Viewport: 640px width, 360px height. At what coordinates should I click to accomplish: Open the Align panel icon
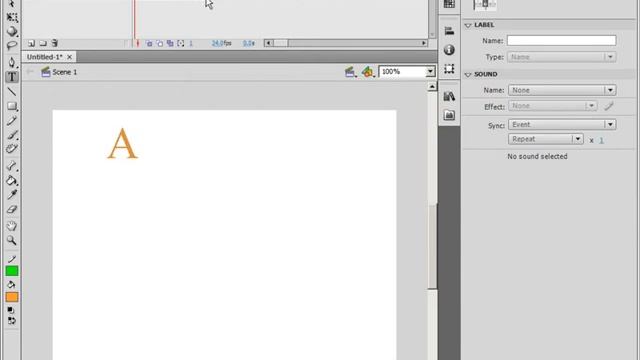point(449,31)
